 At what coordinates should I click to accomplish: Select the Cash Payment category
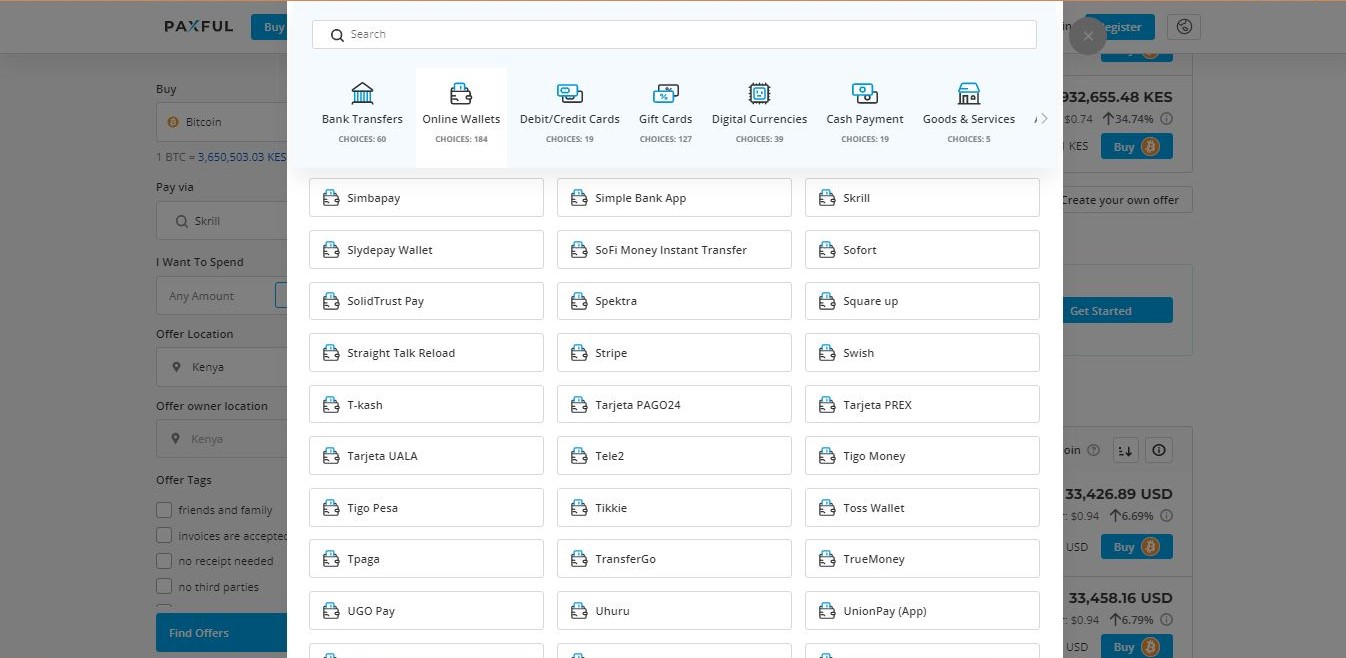pos(865,116)
